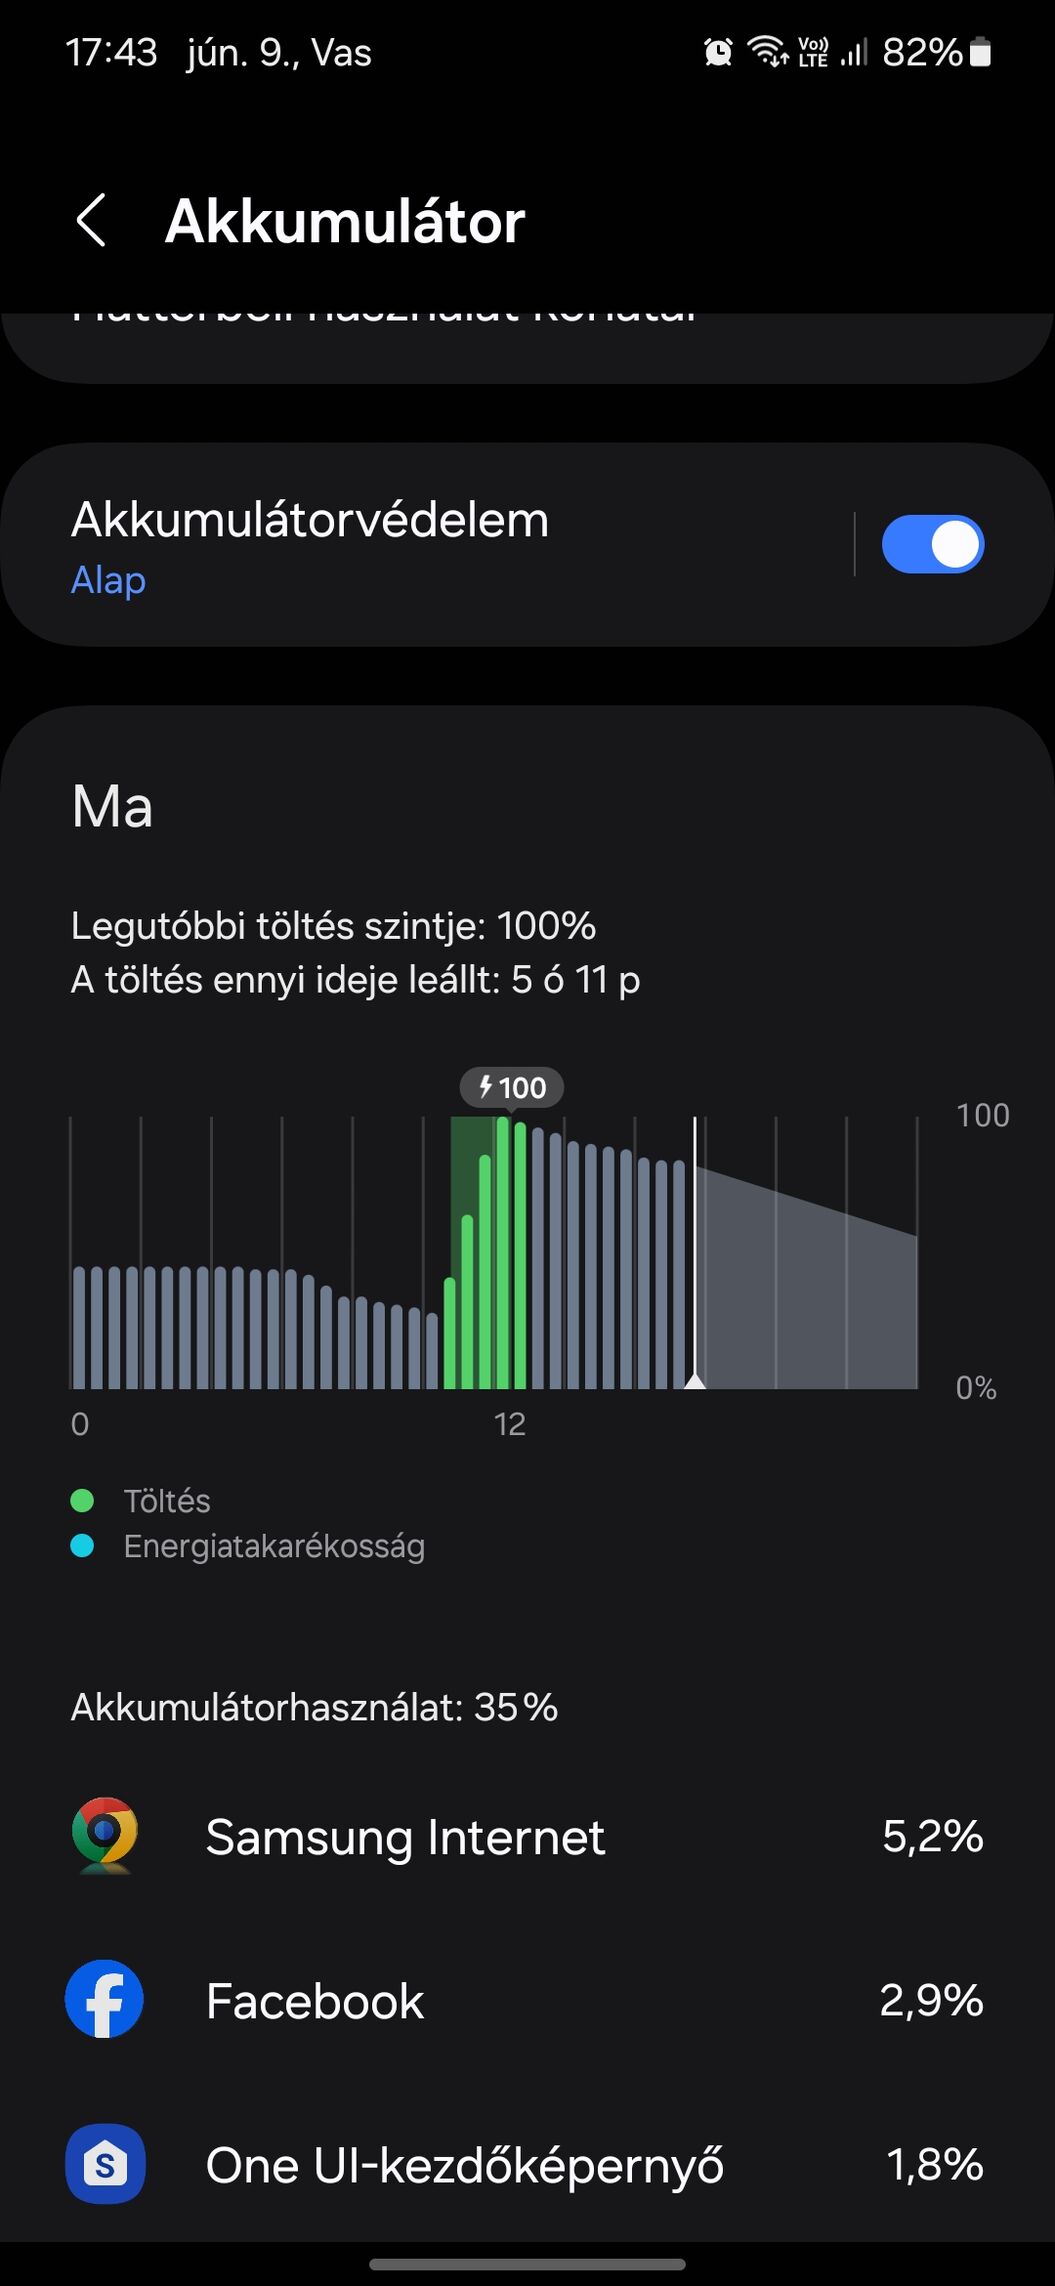Open Facebook 2,9% usage entry
Screen dimensions: 1055x2286
click(x=527, y=2001)
